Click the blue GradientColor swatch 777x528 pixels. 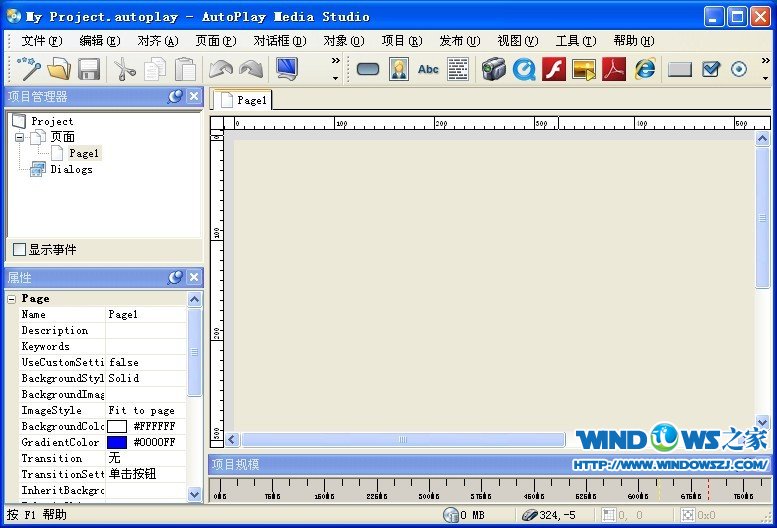(117, 442)
